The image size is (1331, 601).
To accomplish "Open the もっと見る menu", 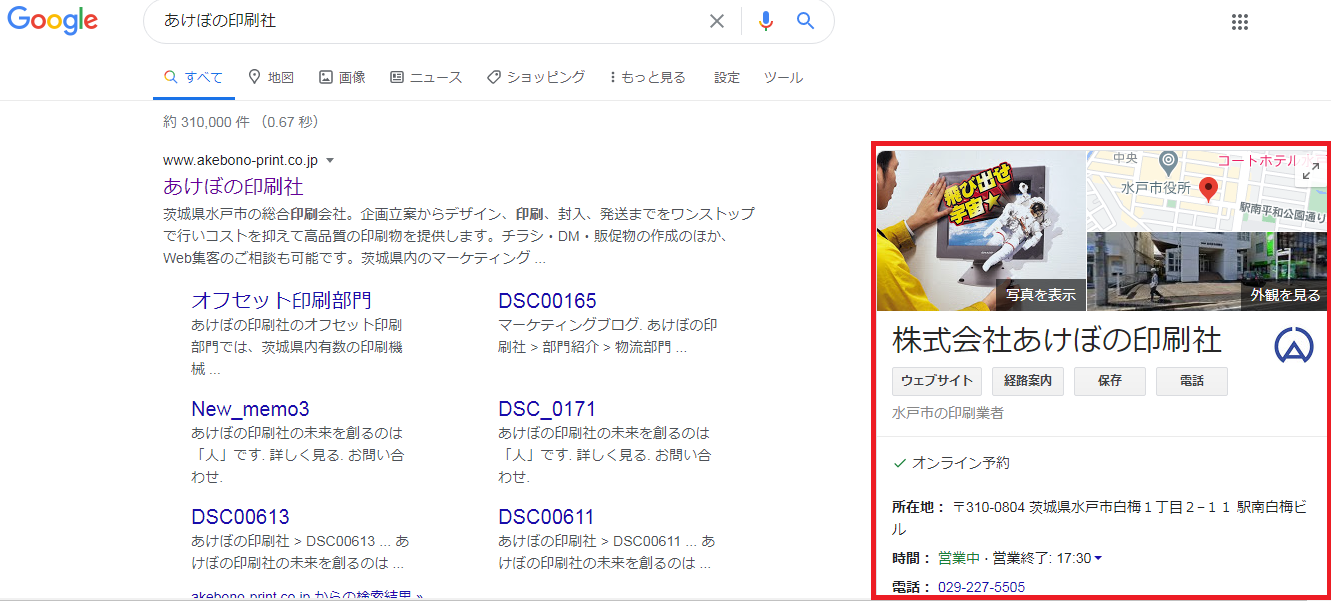I will (647, 77).
